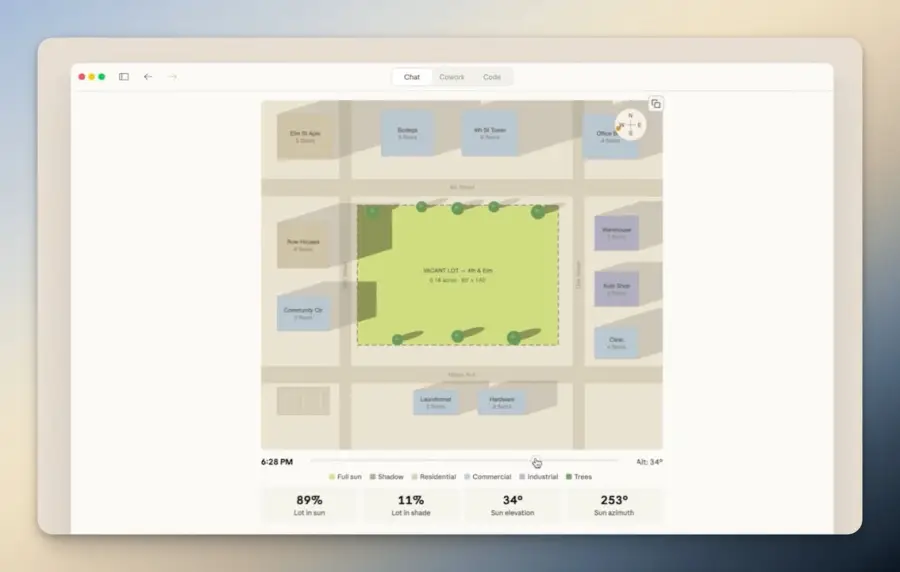Select the Hardware building
The height and width of the screenshot is (572, 900).
click(502, 402)
